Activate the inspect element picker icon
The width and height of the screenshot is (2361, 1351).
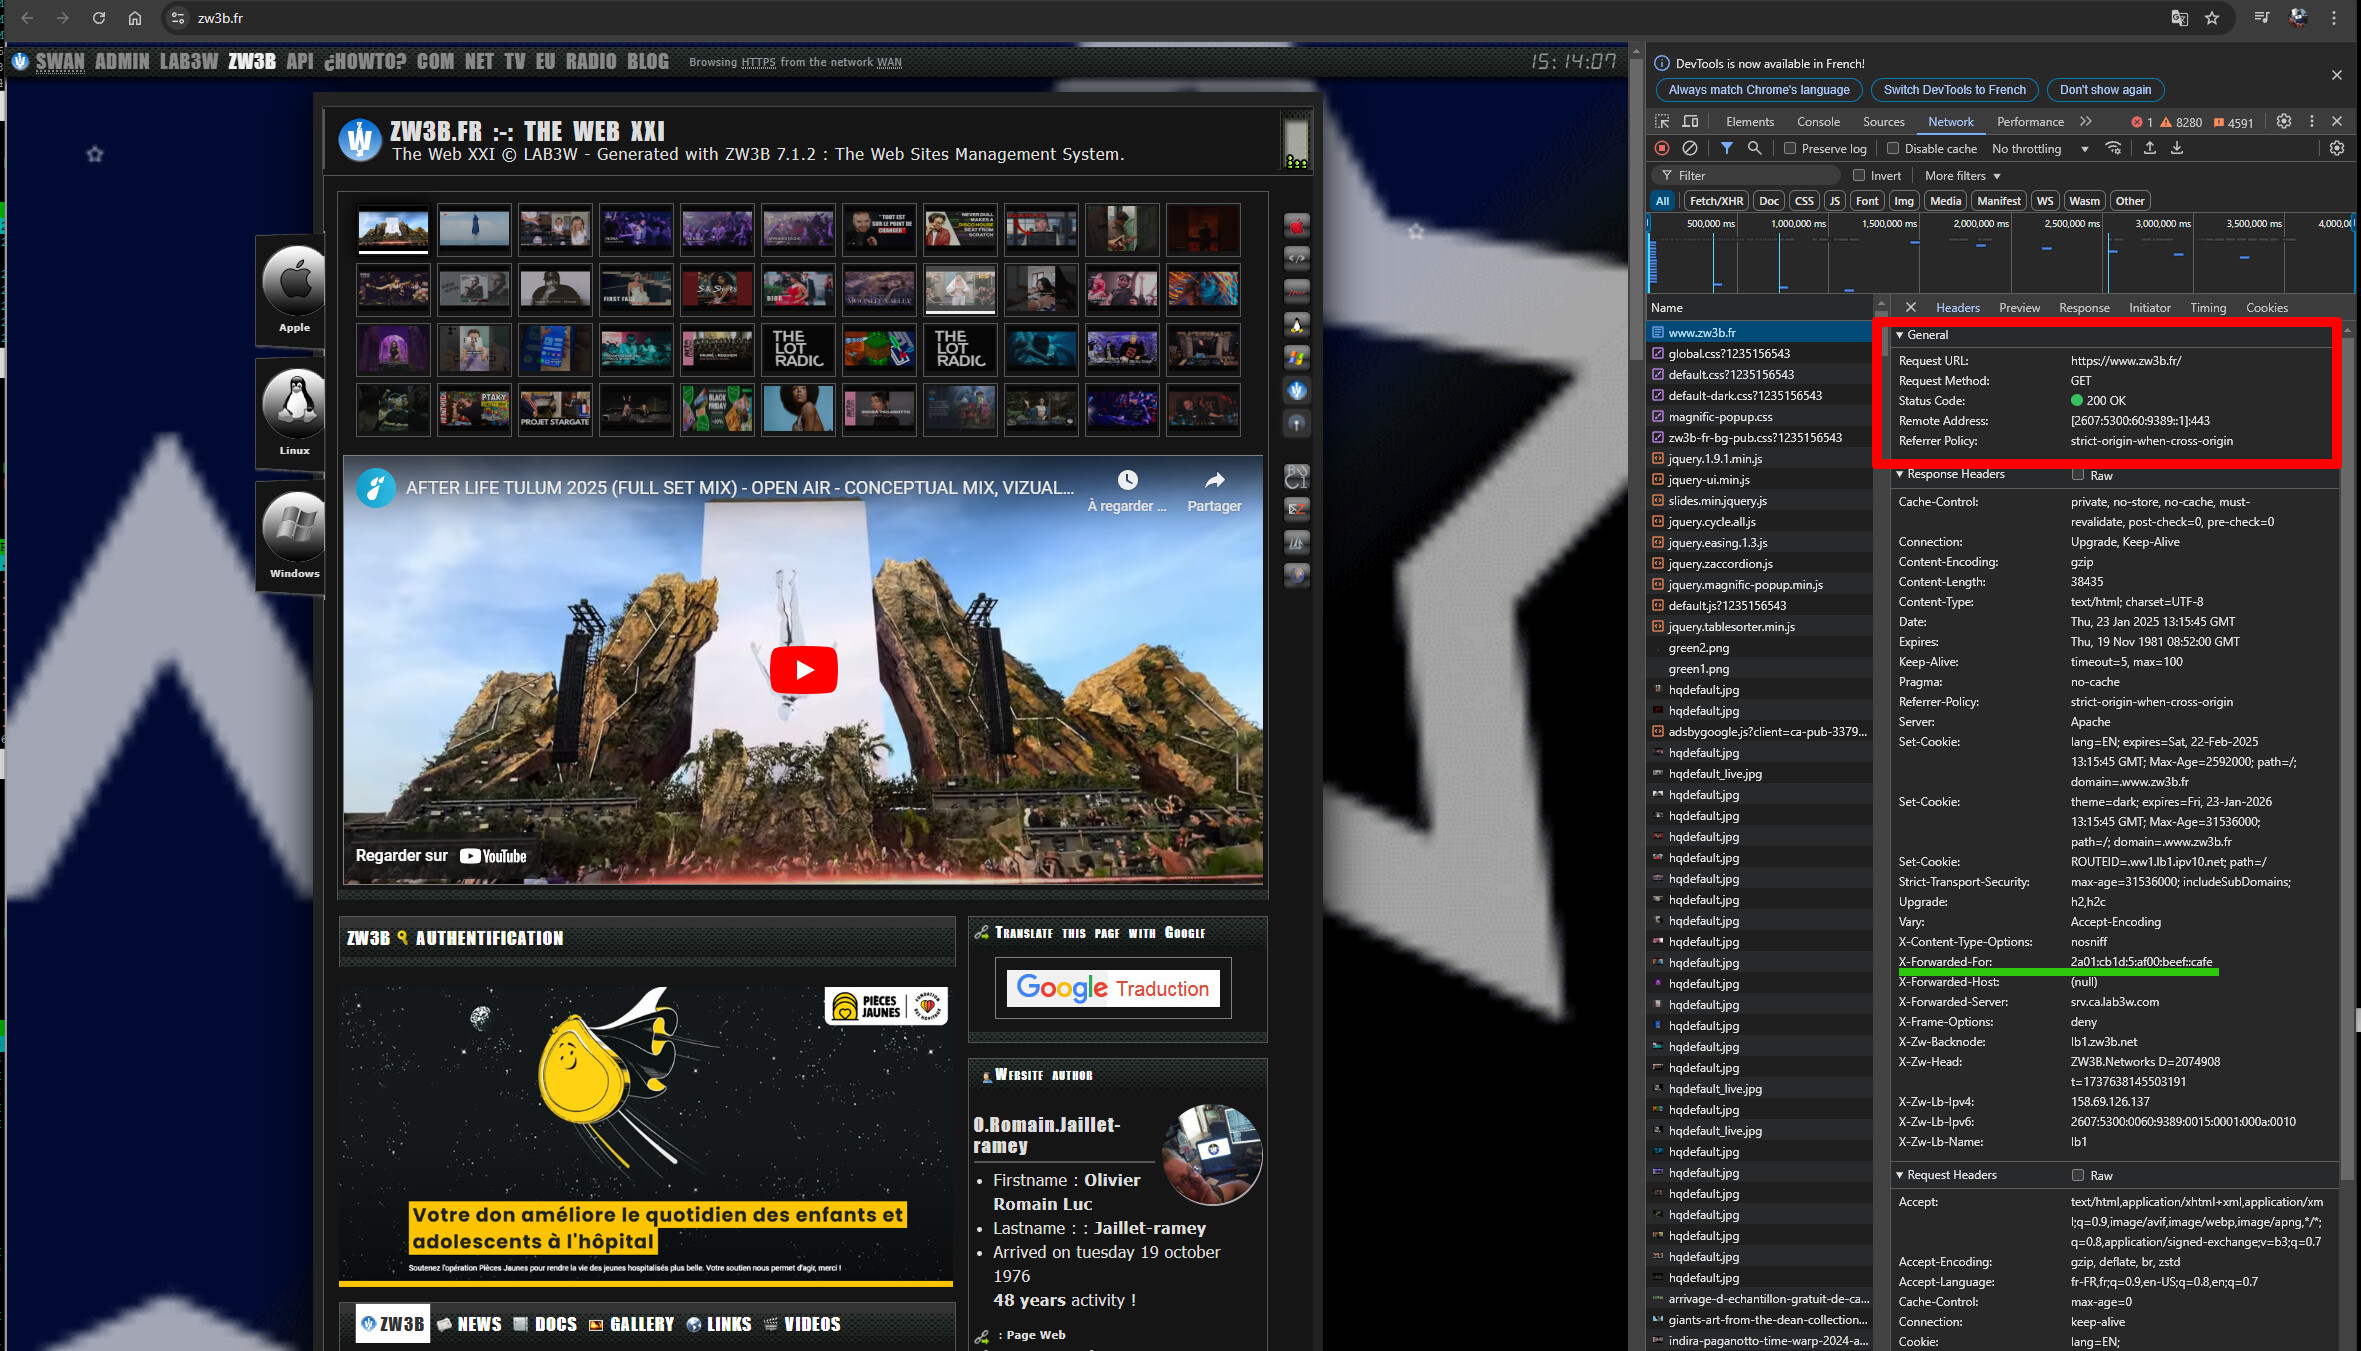pos(1662,122)
